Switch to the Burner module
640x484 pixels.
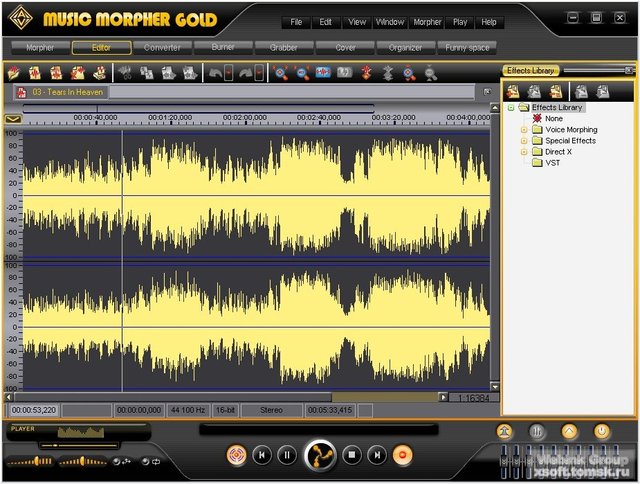point(223,48)
